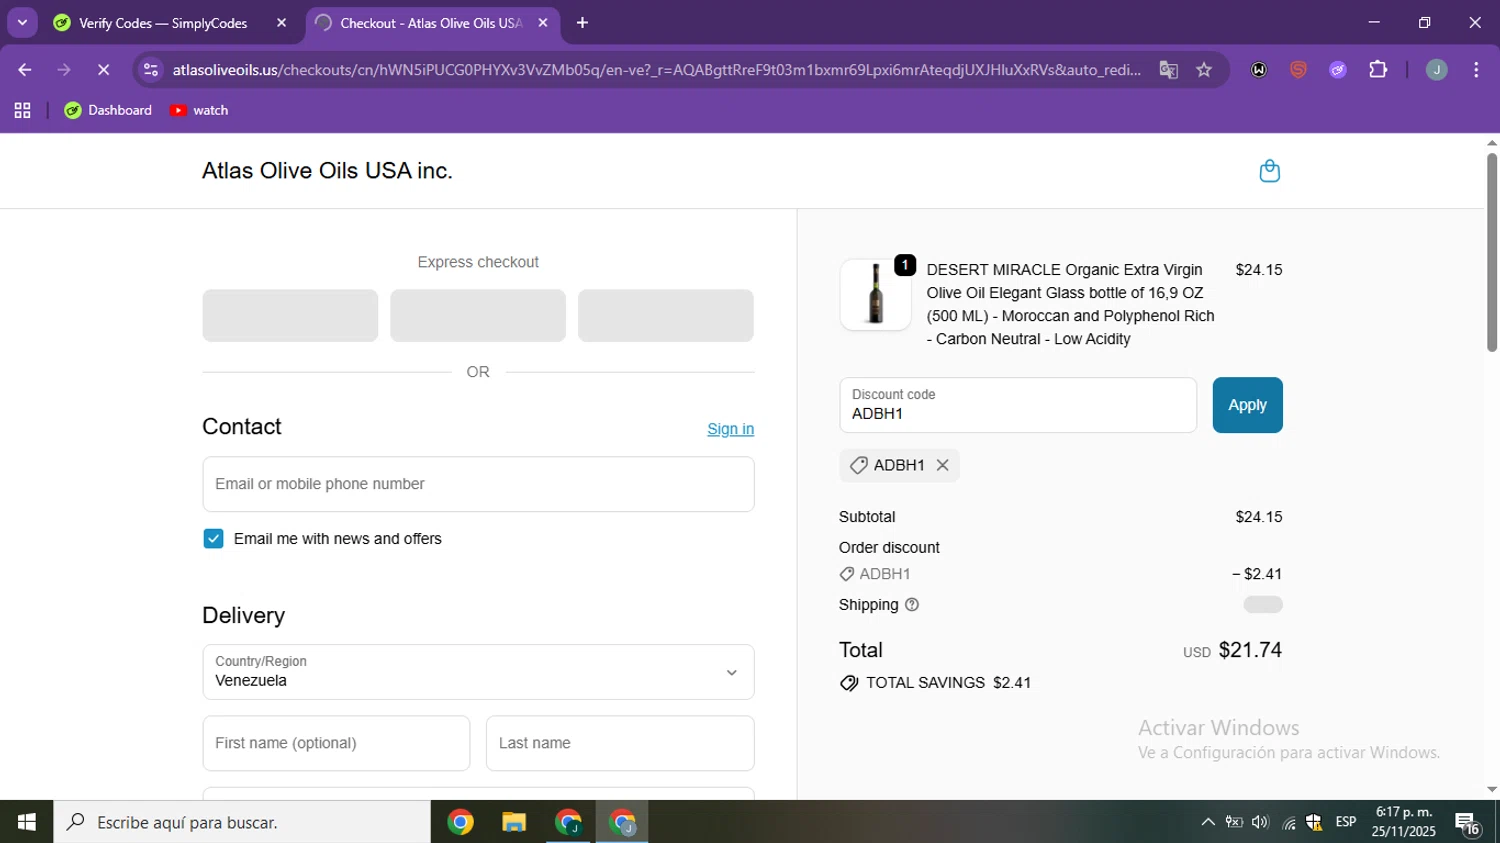The image size is (1500, 843).
Task: Open the tab search dropdown arrow
Action: pos(22,22)
